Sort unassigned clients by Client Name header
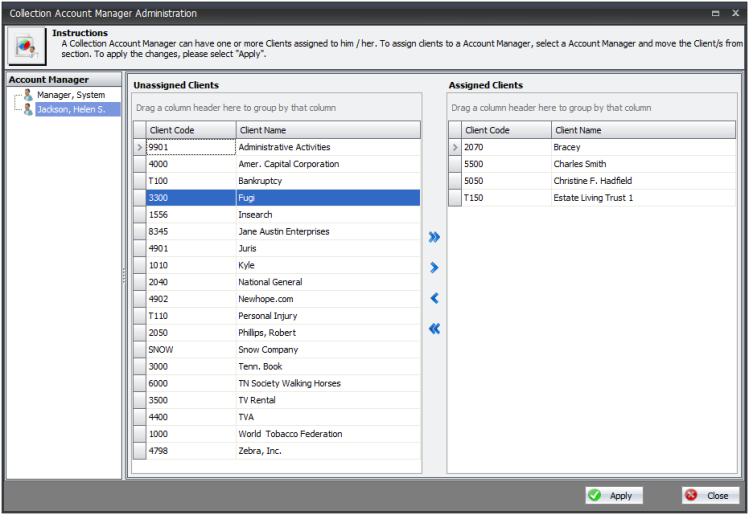 coord(327,130)
